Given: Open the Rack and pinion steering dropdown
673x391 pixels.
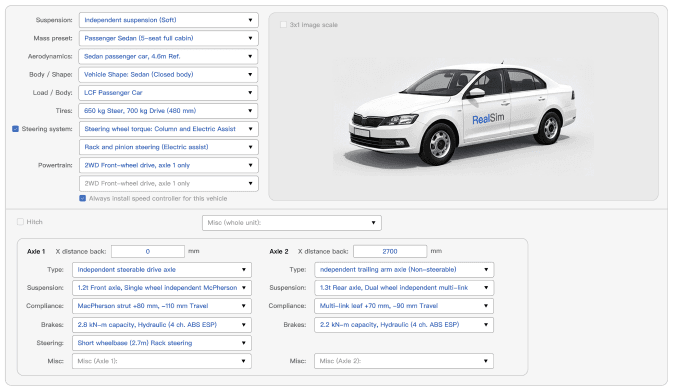Looking at the screenshot, I should pyautogui.click(x=168, y=147).
